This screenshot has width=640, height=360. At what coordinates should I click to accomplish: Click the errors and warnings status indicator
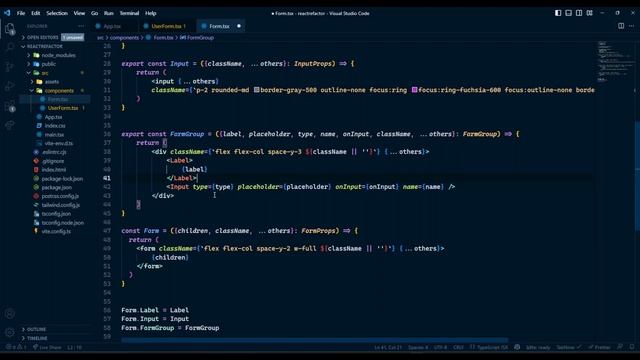pos(16,347)
